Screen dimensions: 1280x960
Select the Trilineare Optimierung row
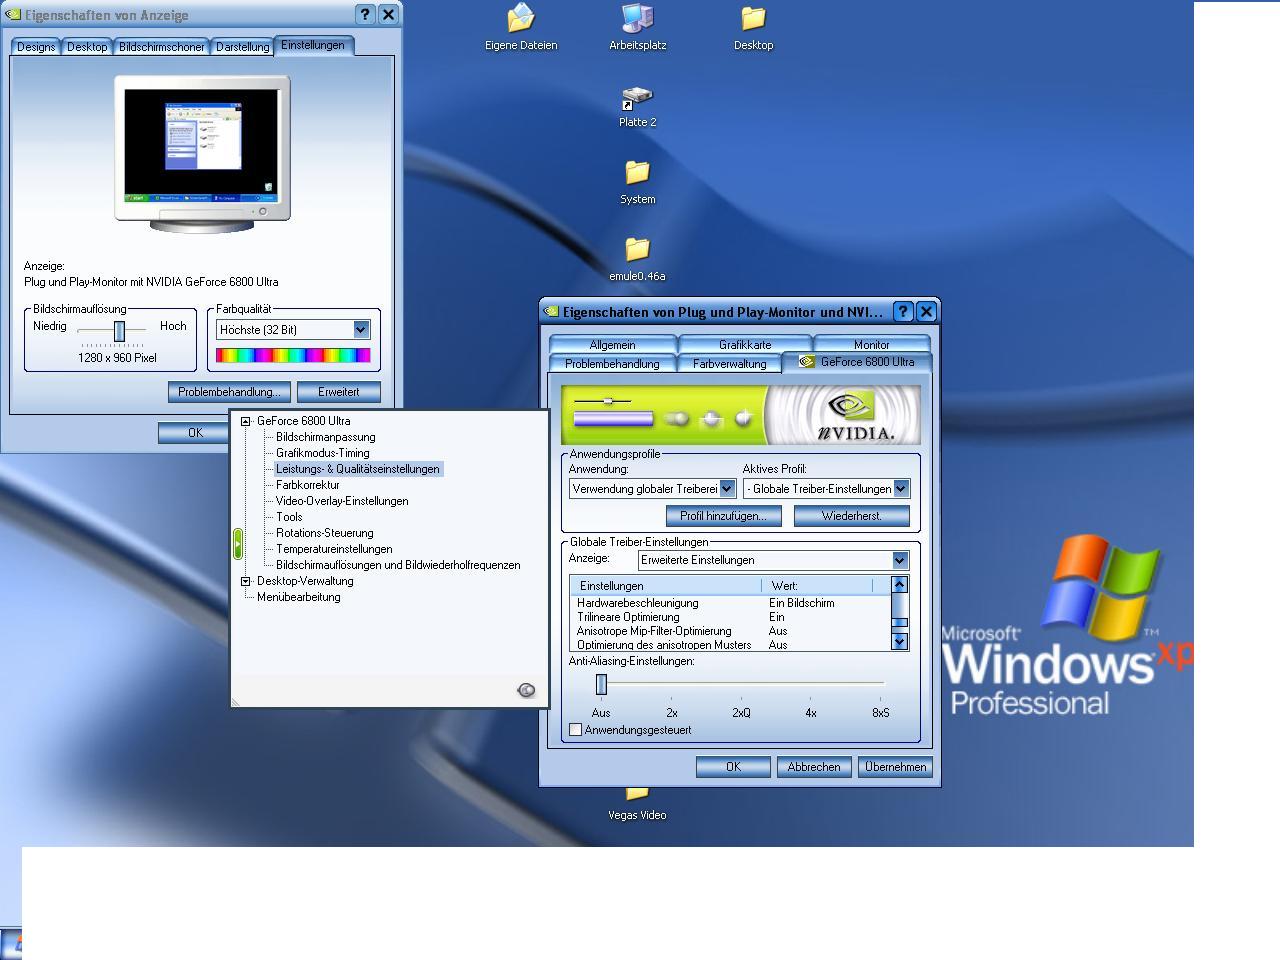coord(730,617)
